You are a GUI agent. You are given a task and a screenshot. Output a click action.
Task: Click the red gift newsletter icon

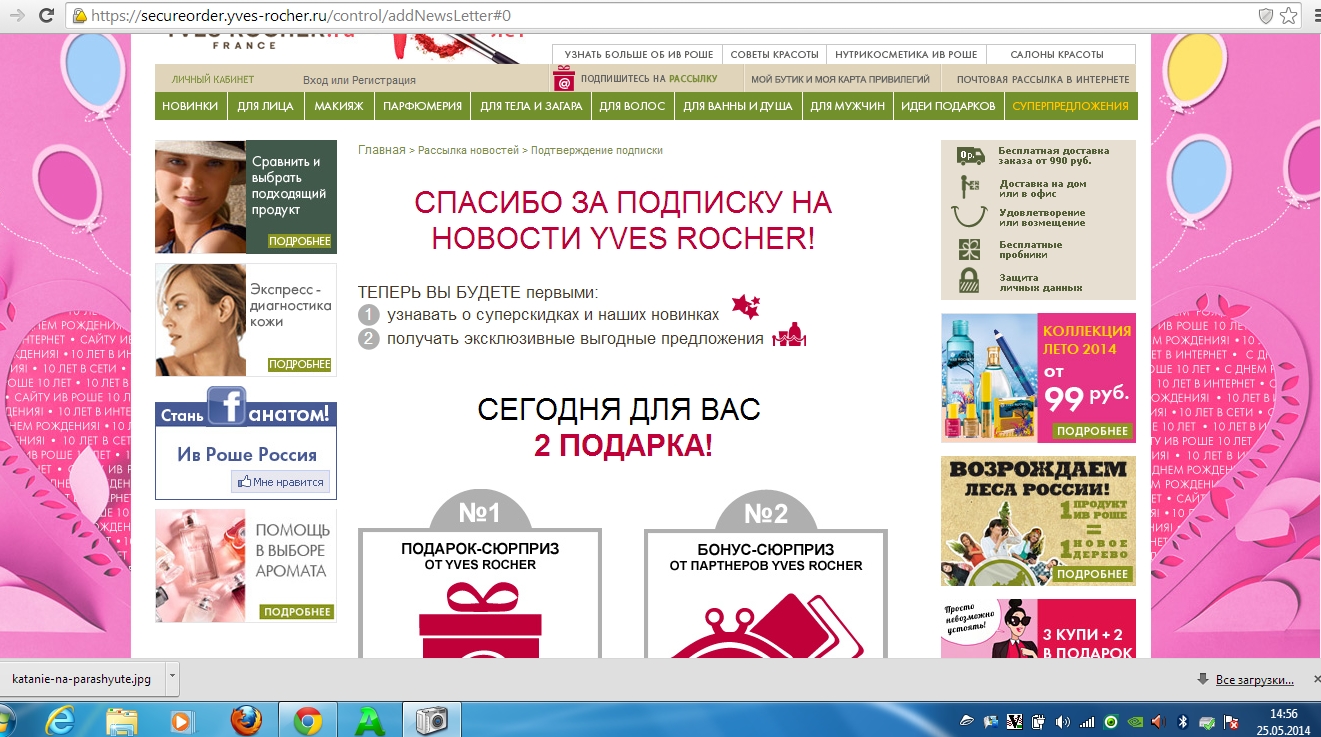pyautogui.click(x=564, y=79)
